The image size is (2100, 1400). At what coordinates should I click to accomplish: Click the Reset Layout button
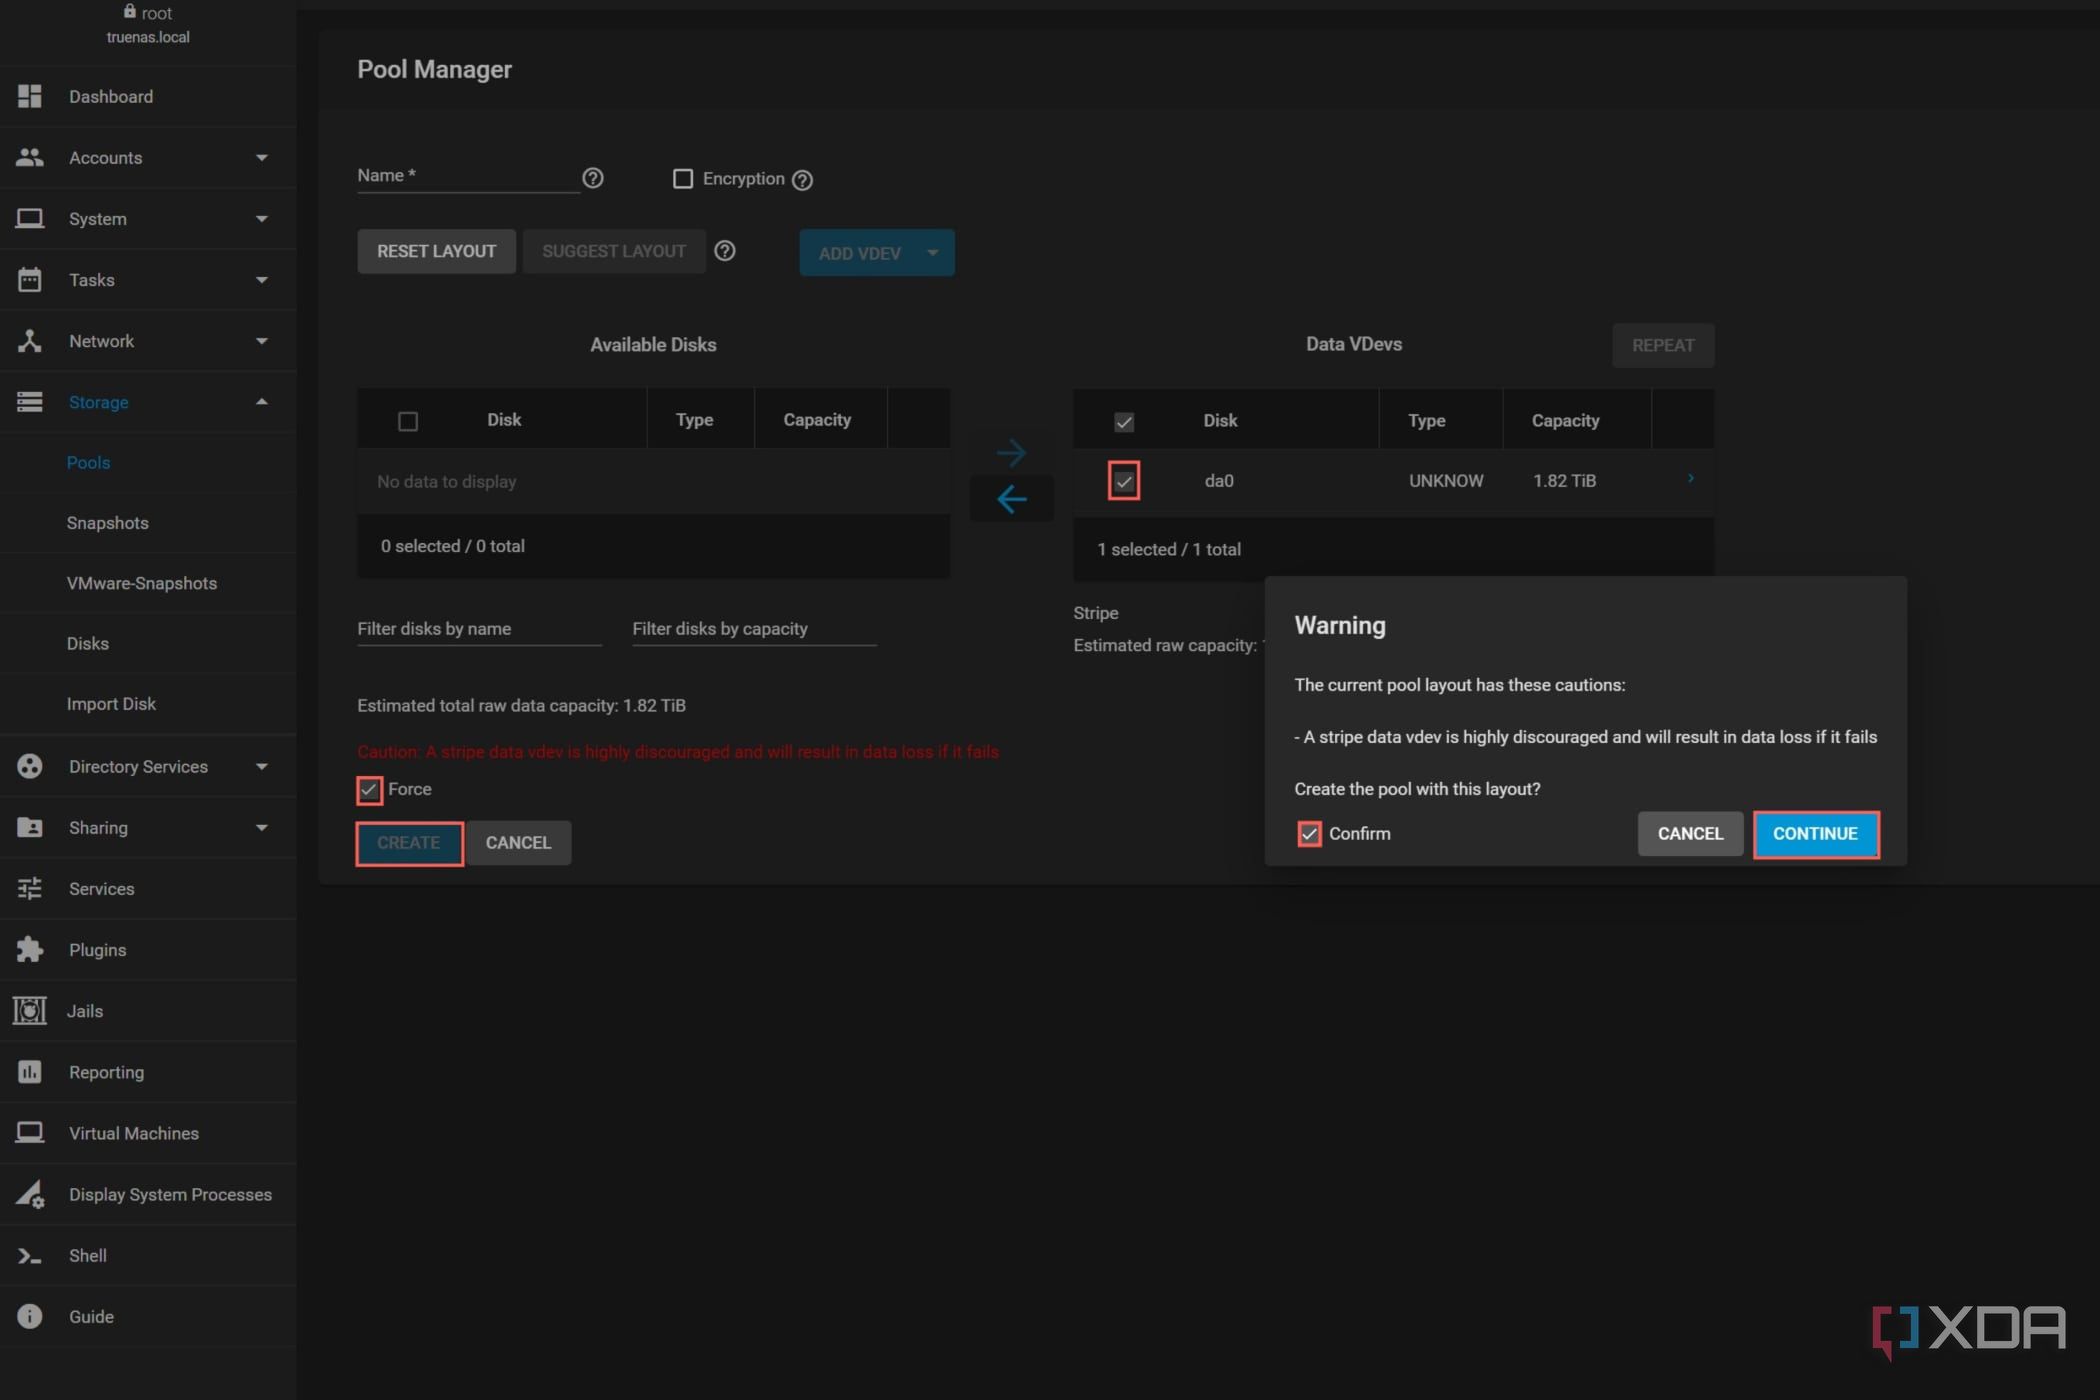[436, 251]
